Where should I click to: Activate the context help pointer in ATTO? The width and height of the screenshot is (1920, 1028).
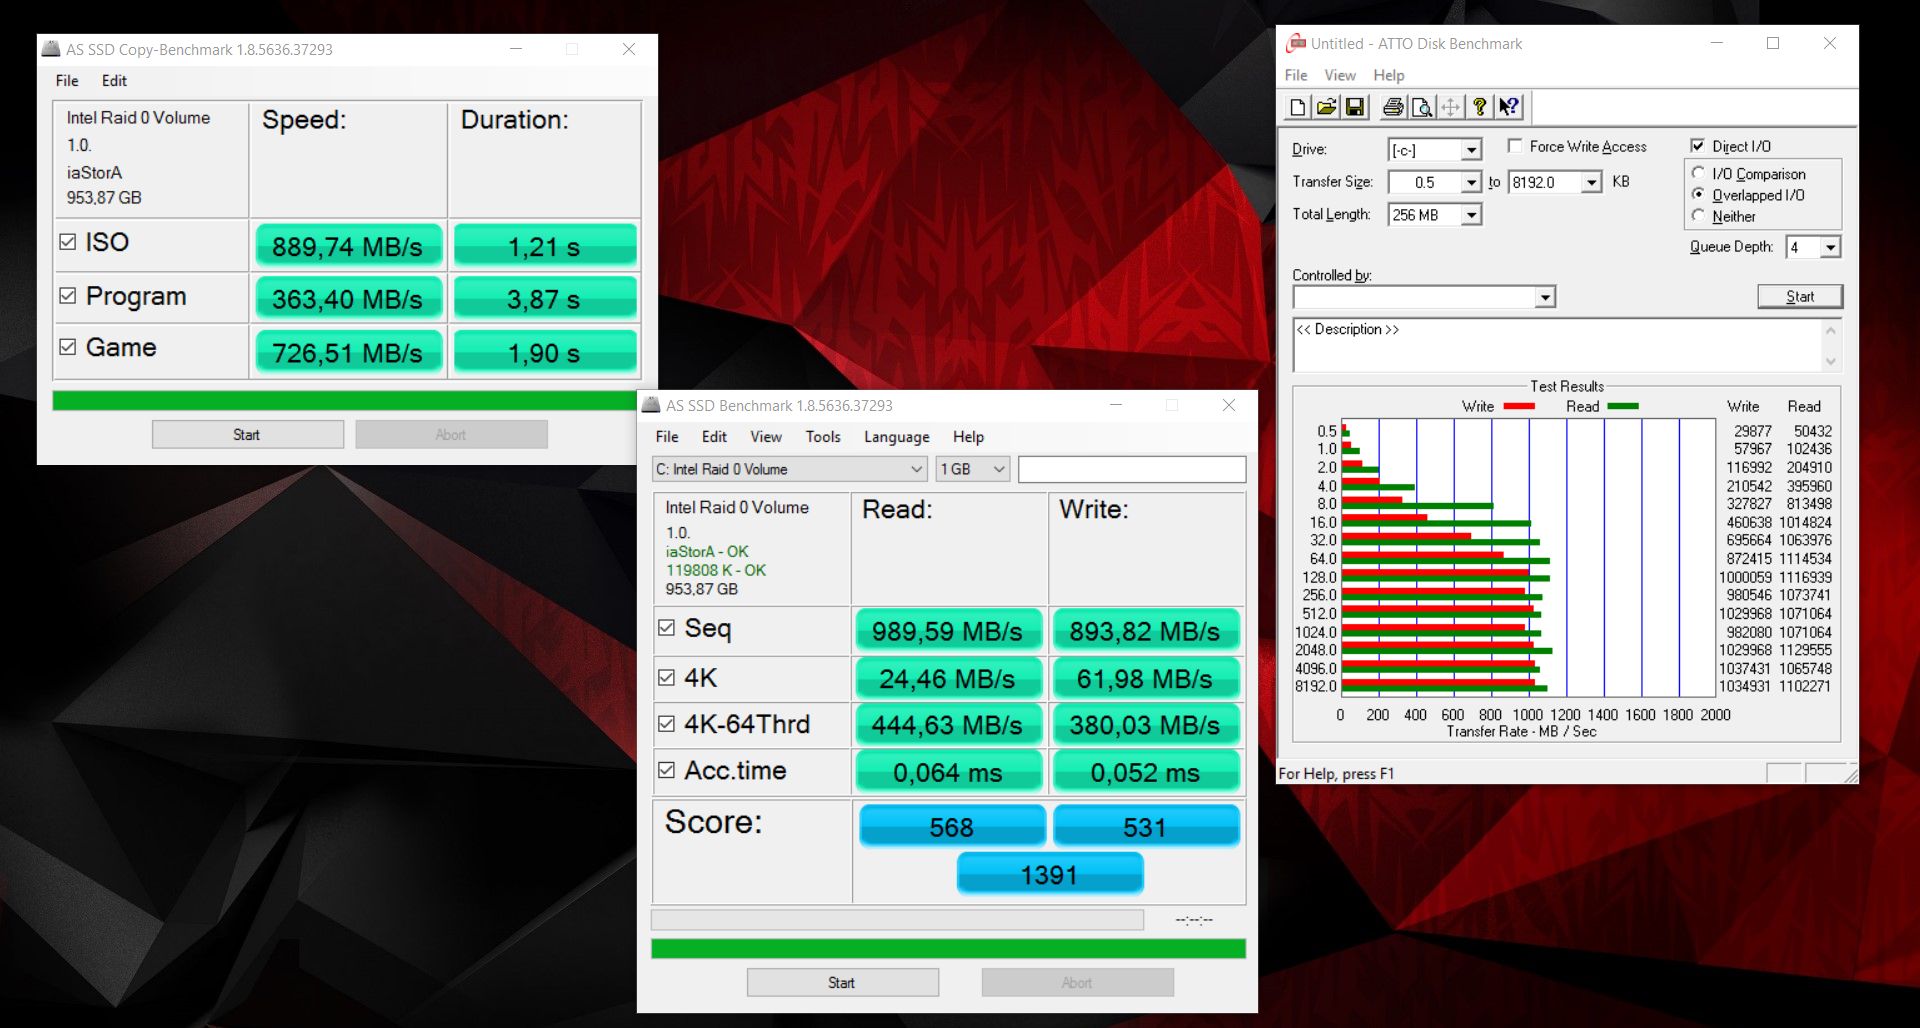1509,107
